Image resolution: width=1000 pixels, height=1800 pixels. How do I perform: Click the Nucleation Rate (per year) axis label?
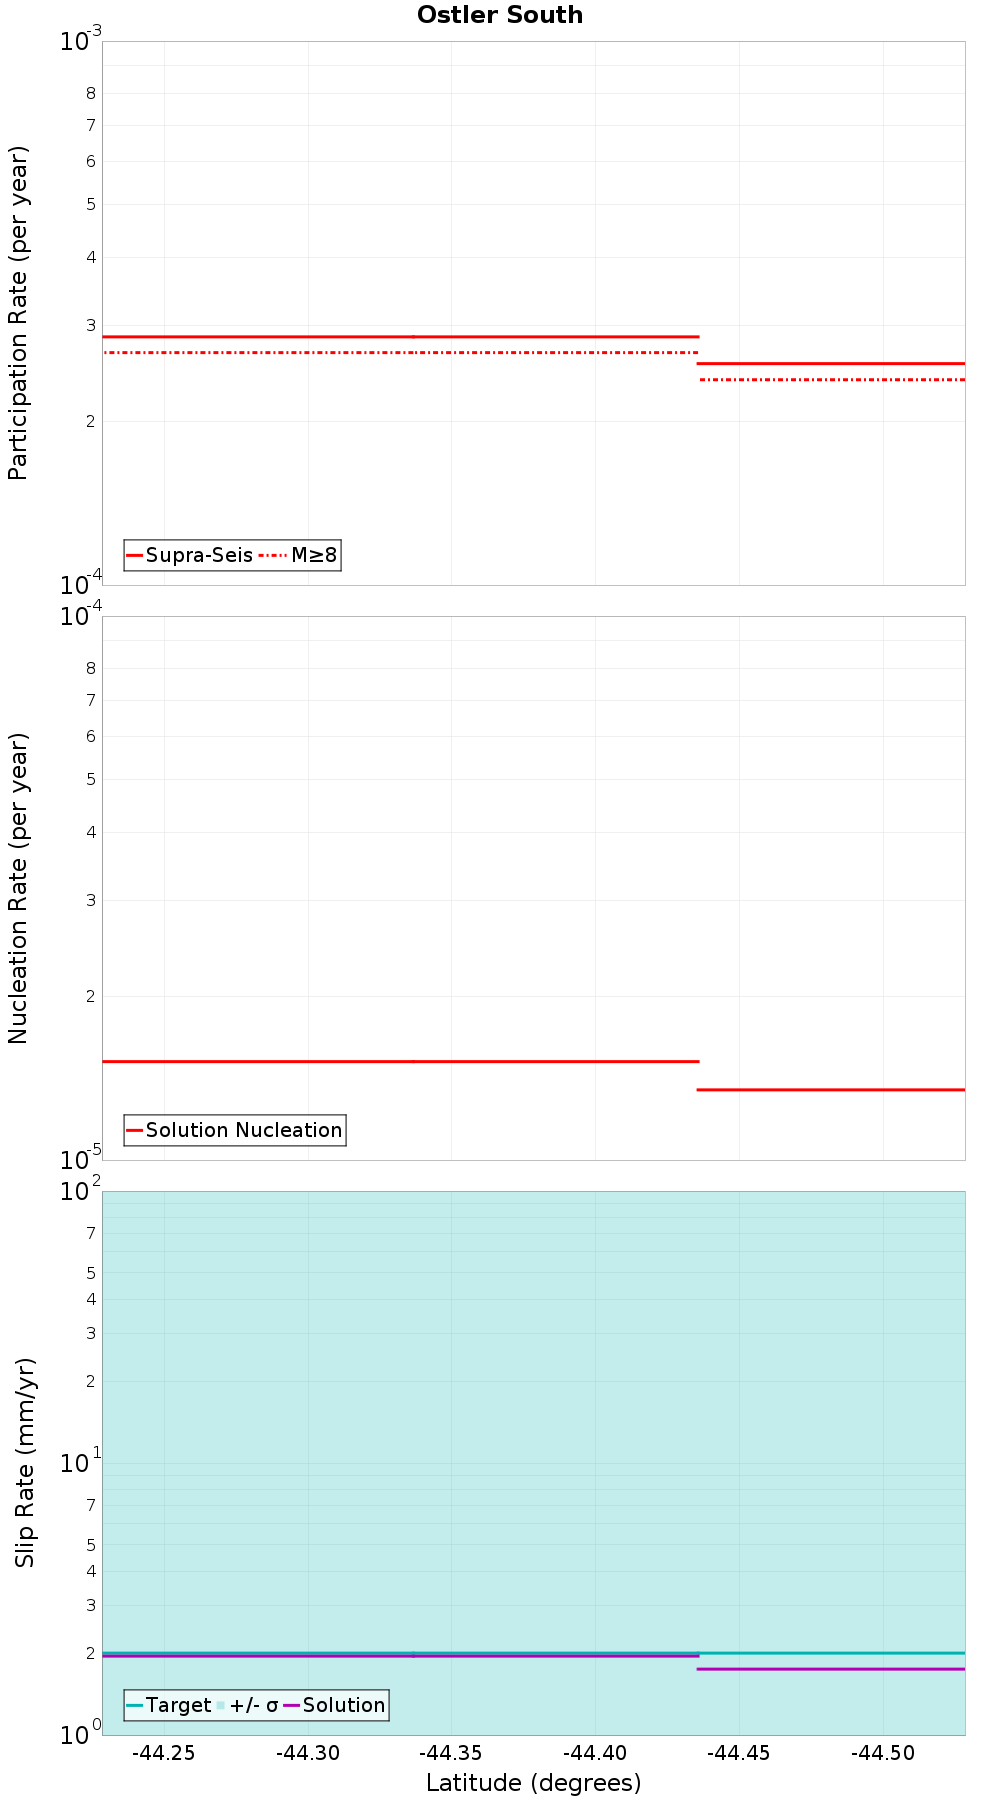pos(19,888)
